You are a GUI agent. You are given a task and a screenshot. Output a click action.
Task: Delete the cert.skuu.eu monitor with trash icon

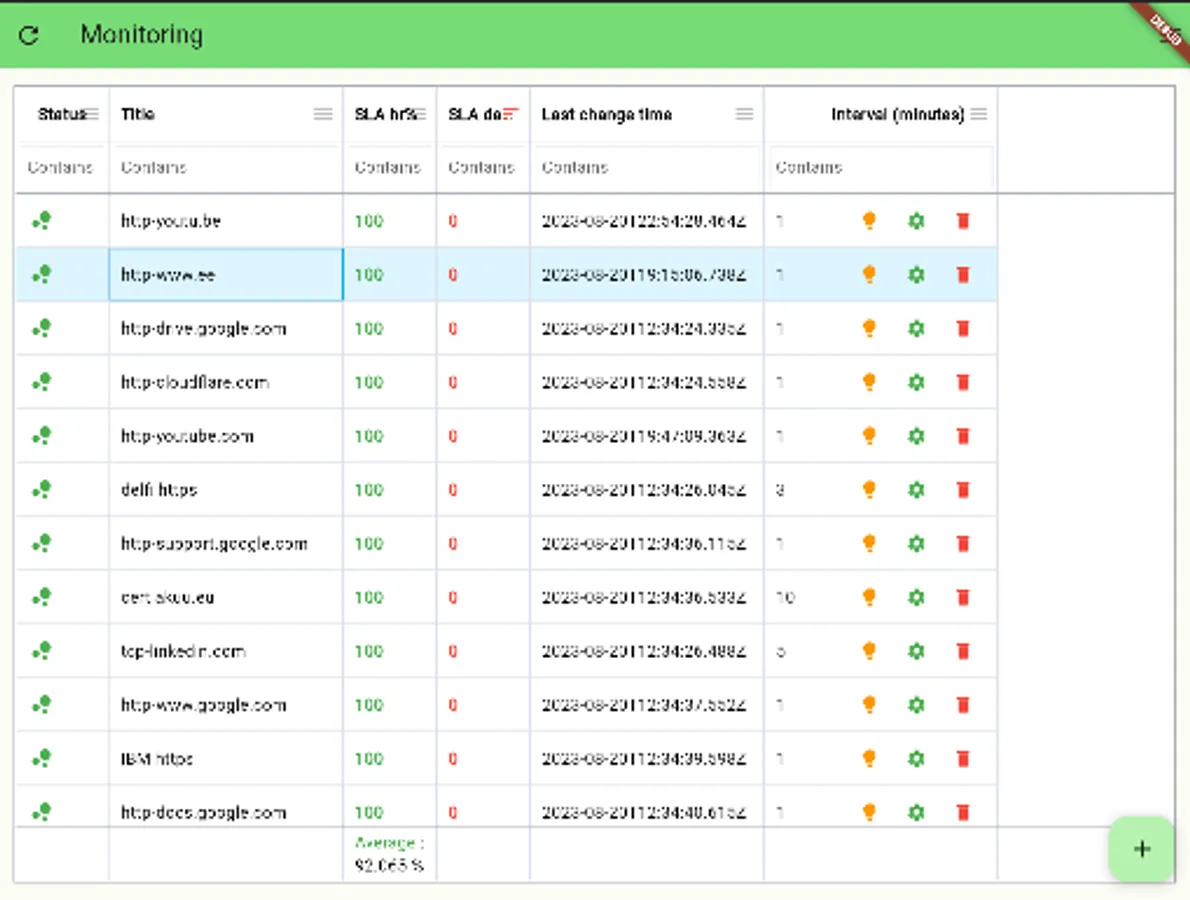[x=963, y=597]
